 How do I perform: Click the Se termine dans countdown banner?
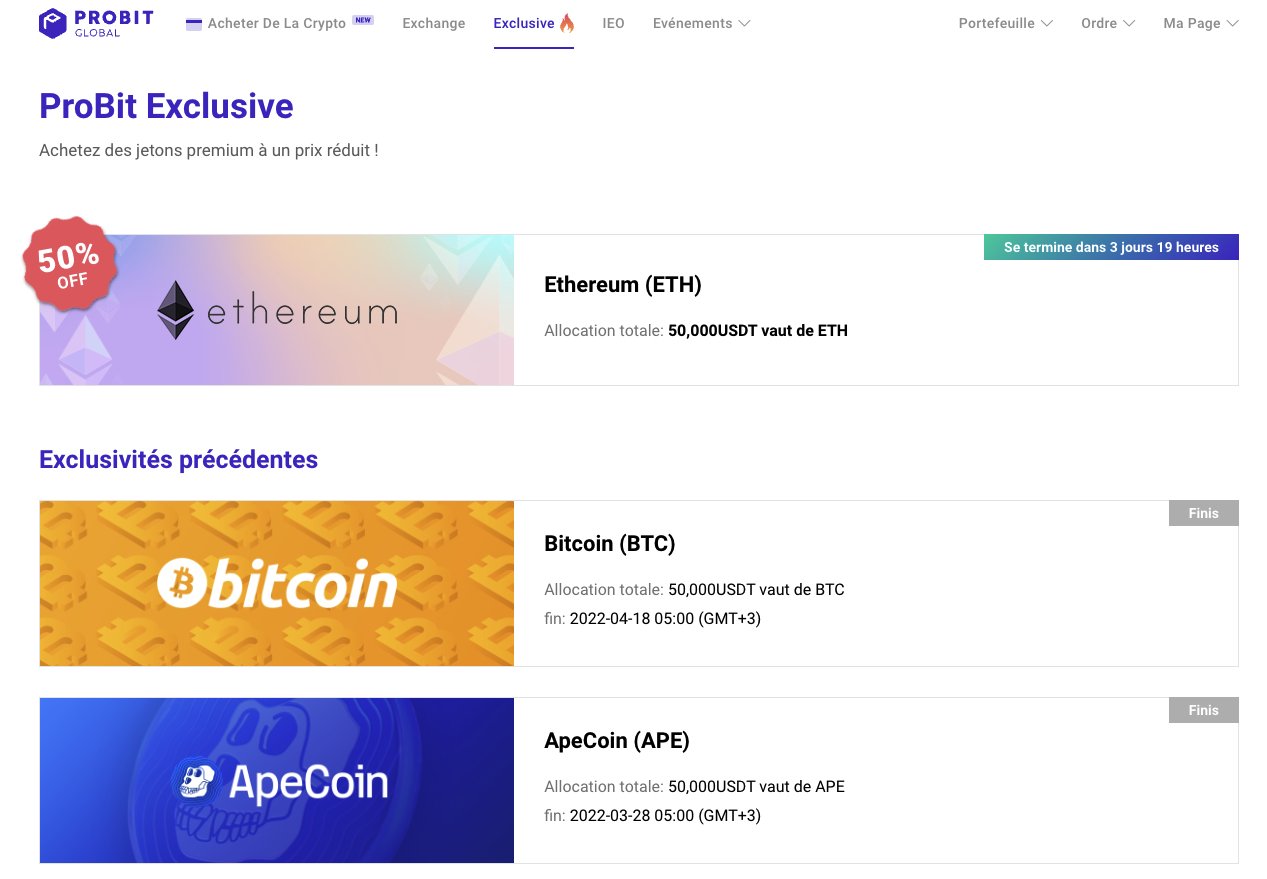click(1111, 247)
